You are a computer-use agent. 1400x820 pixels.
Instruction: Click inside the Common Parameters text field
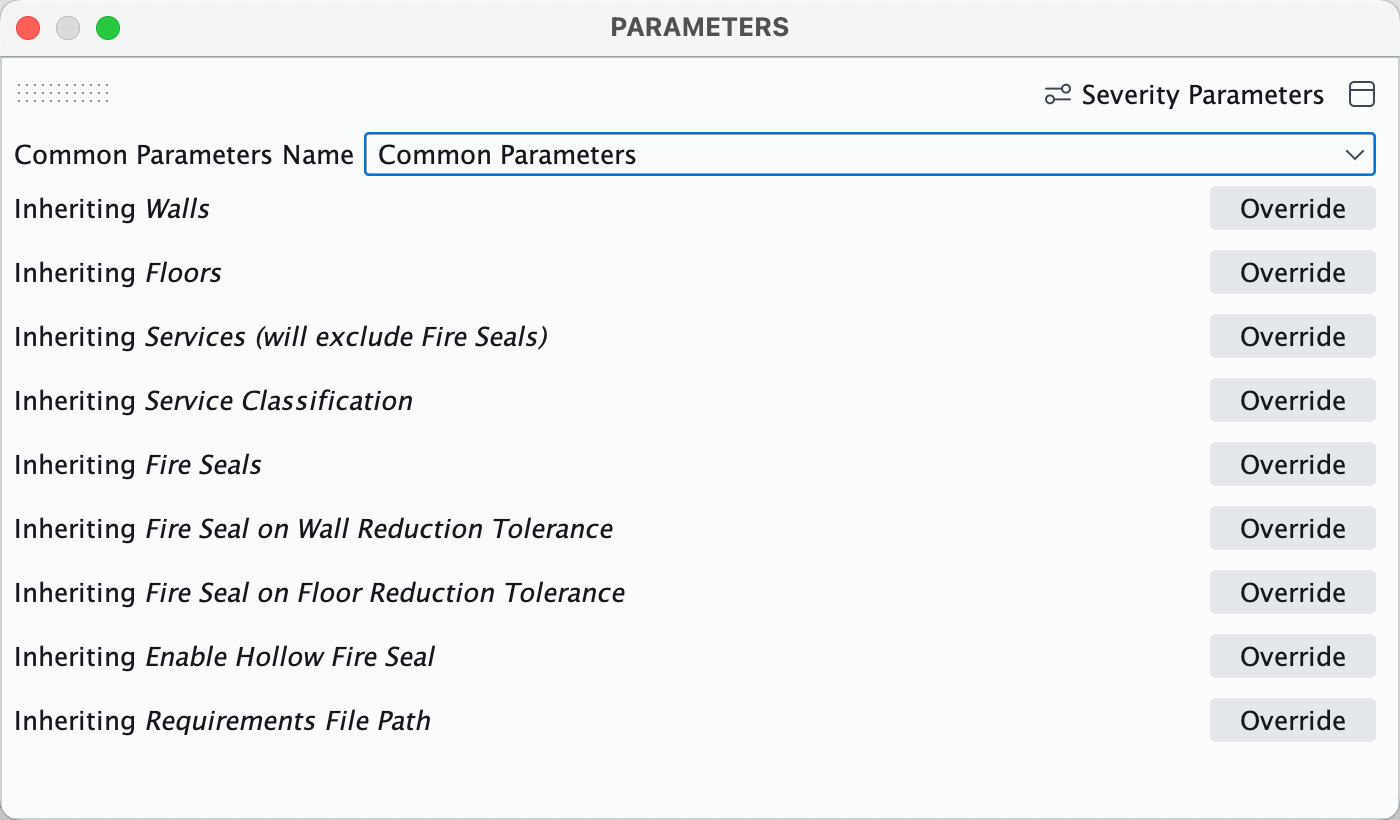coord(700,155)
